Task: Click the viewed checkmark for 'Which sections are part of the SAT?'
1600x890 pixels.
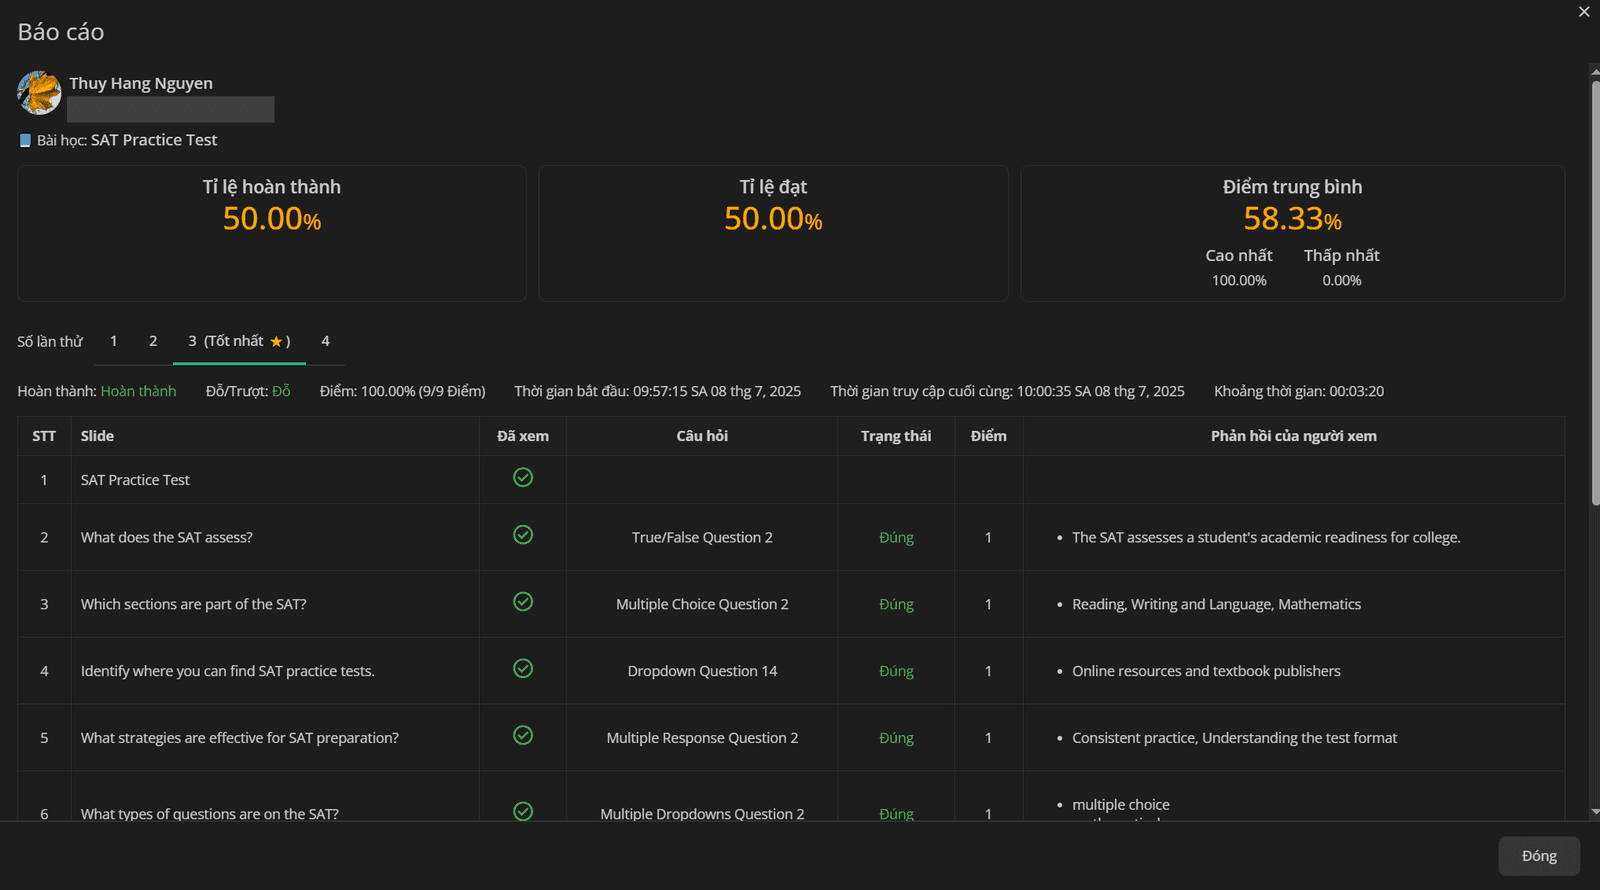Action: pos(523,602)
